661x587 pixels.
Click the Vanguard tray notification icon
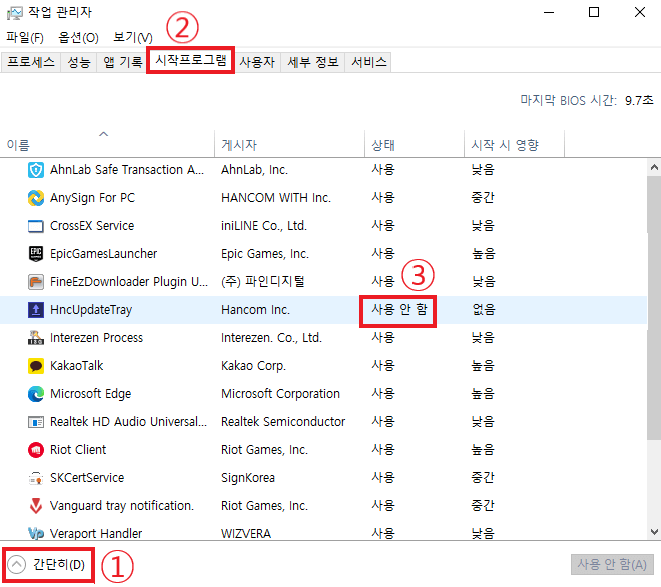pyautogui.click(x=36, y=506)
